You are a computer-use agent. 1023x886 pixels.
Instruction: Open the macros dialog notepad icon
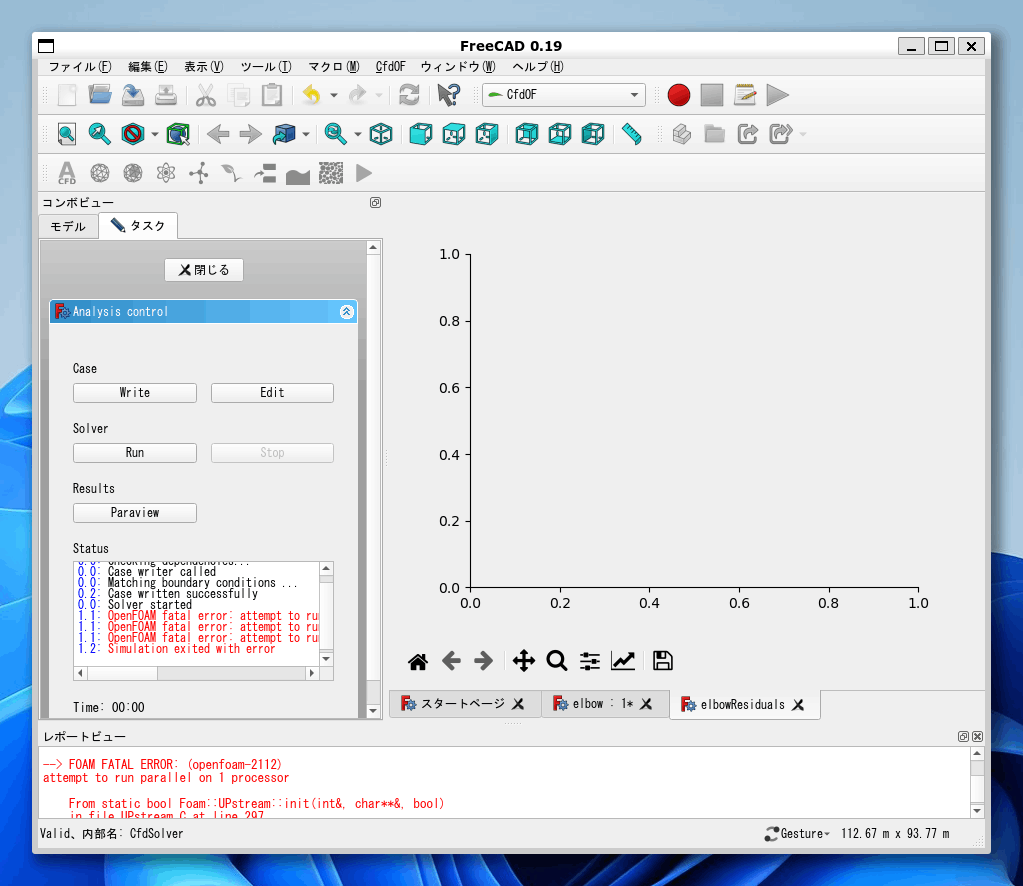(x=744, y=95)
